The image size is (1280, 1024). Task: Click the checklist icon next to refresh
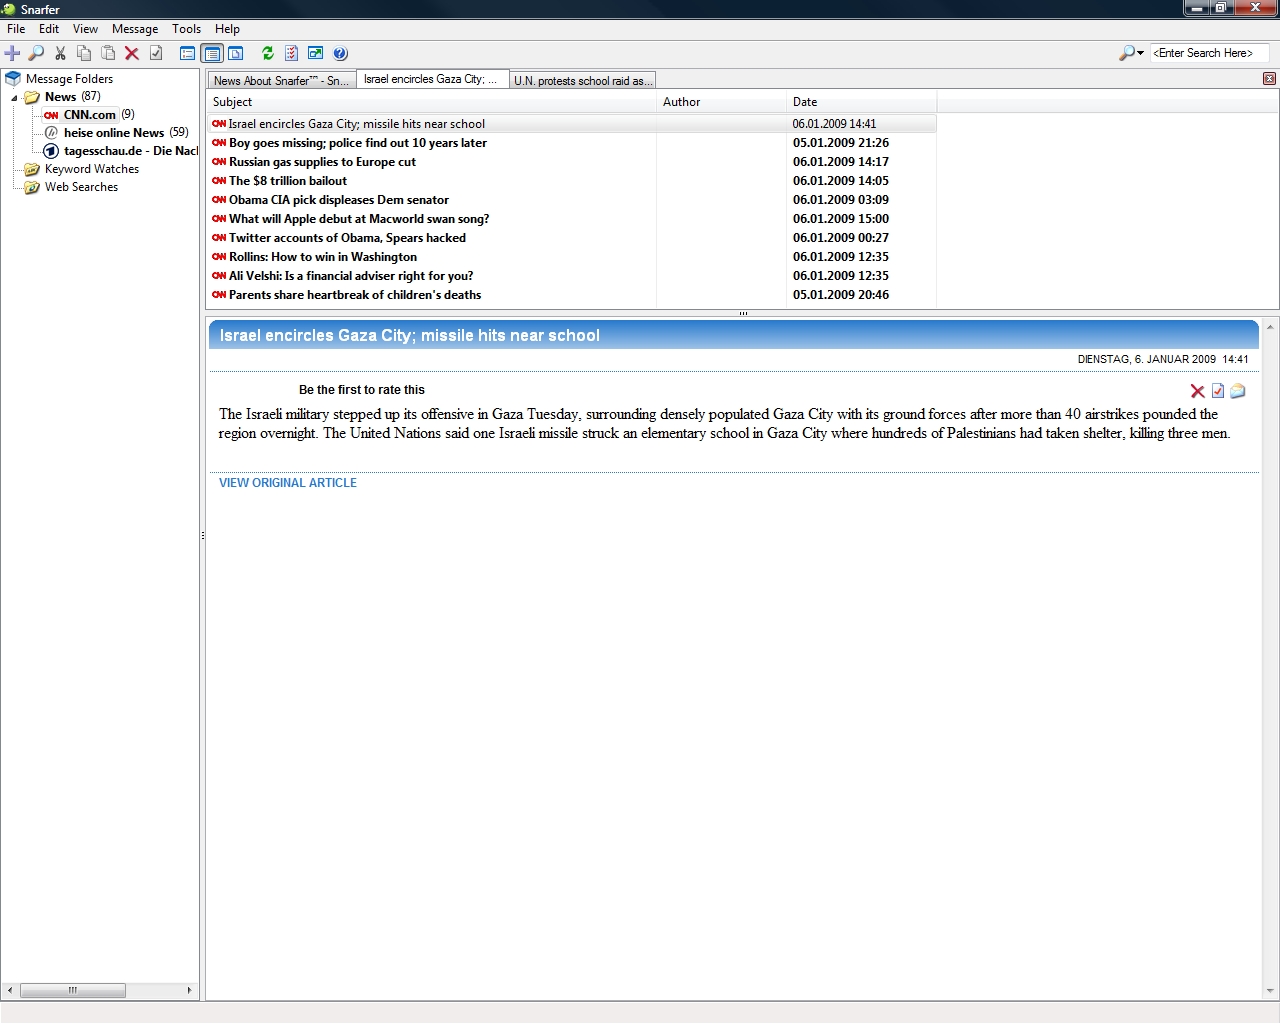[291, 53]
